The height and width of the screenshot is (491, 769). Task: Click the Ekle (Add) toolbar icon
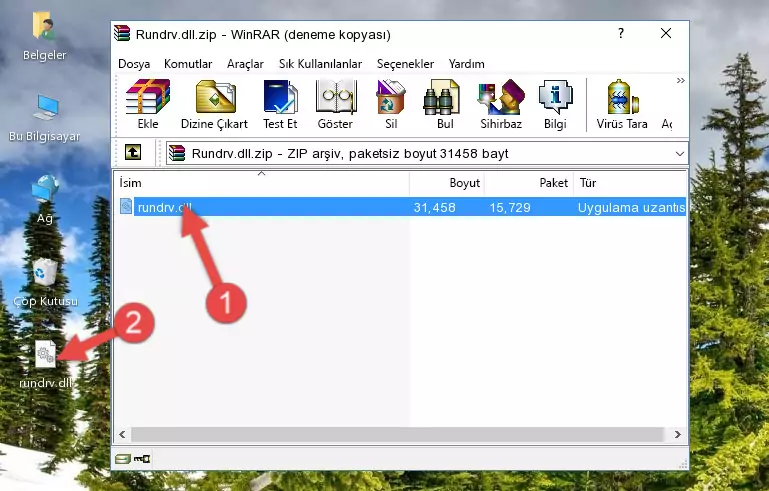point(148,104)
